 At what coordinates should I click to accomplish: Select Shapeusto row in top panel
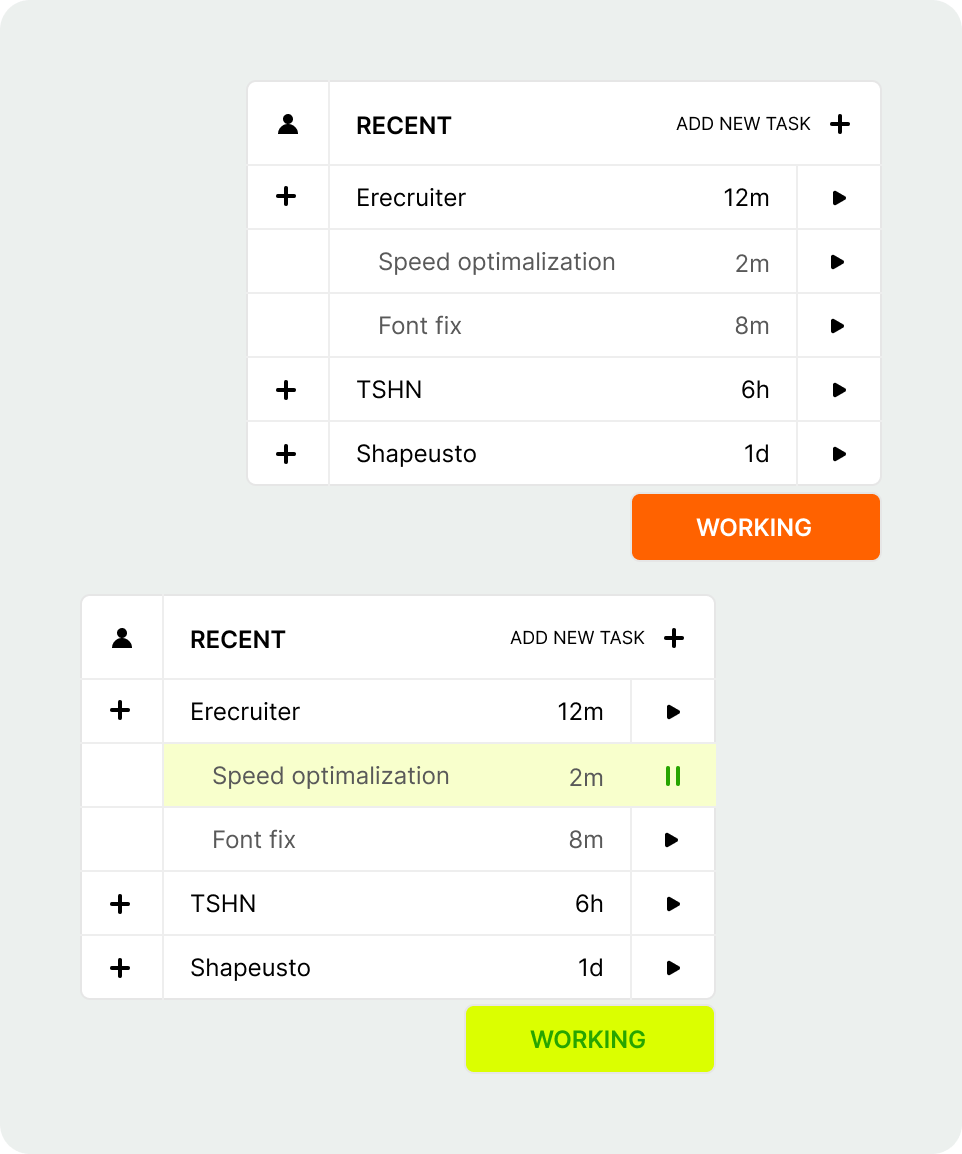click(x=416, y=454)
